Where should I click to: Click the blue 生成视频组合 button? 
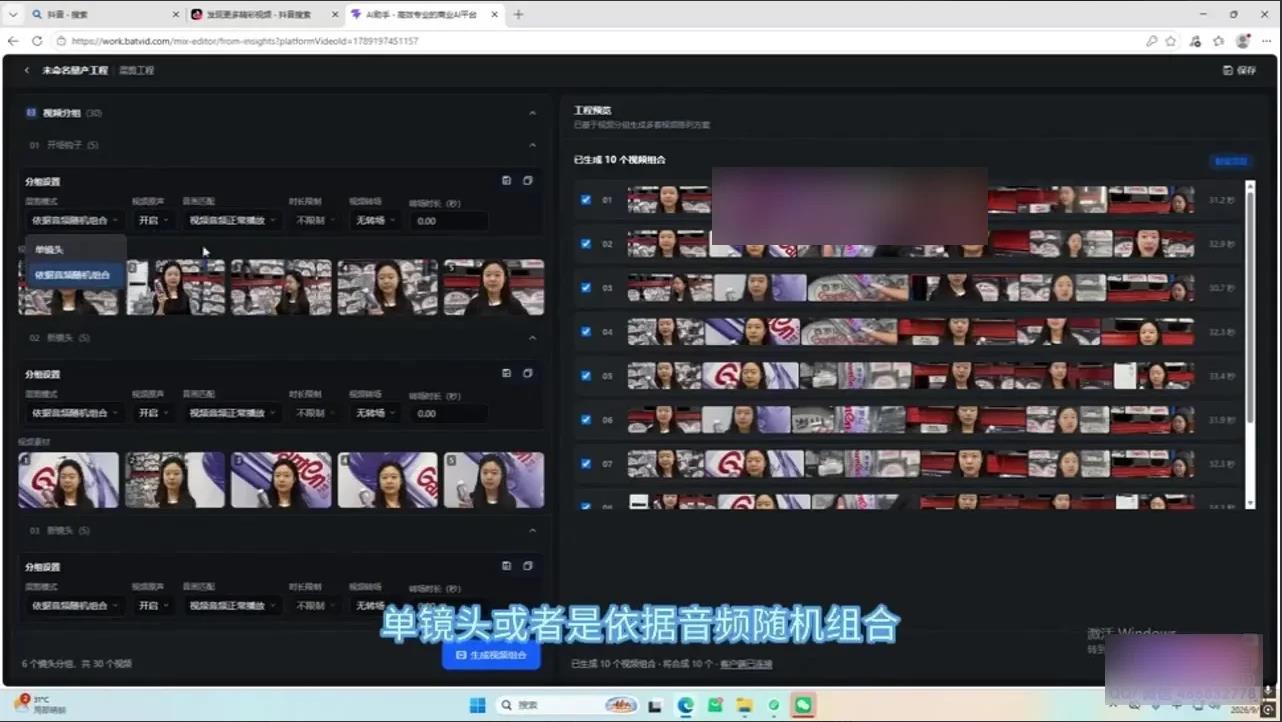pos(491,655)
